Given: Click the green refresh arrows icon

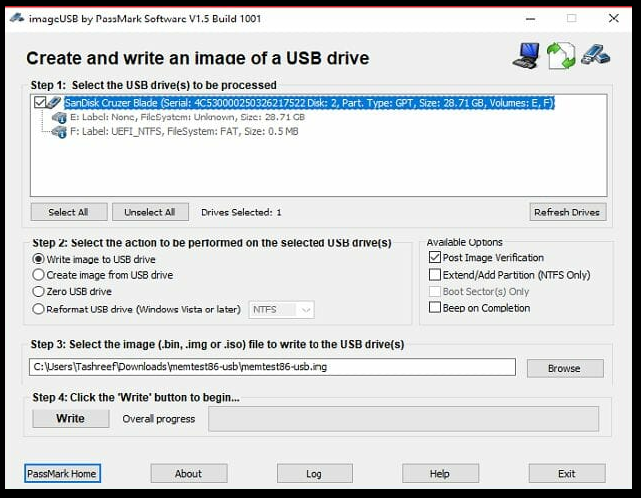Looking at the screenshot, I should pos(561,56).
